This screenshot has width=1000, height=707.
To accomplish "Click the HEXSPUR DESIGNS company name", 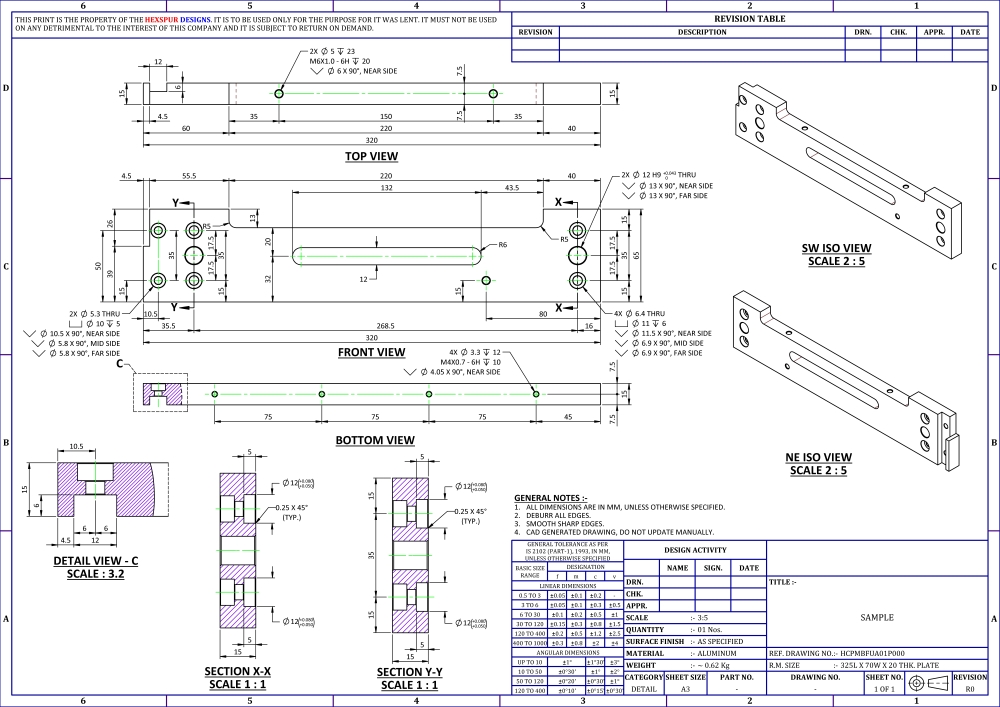I will pyautogui.click(x=172, y=19).
